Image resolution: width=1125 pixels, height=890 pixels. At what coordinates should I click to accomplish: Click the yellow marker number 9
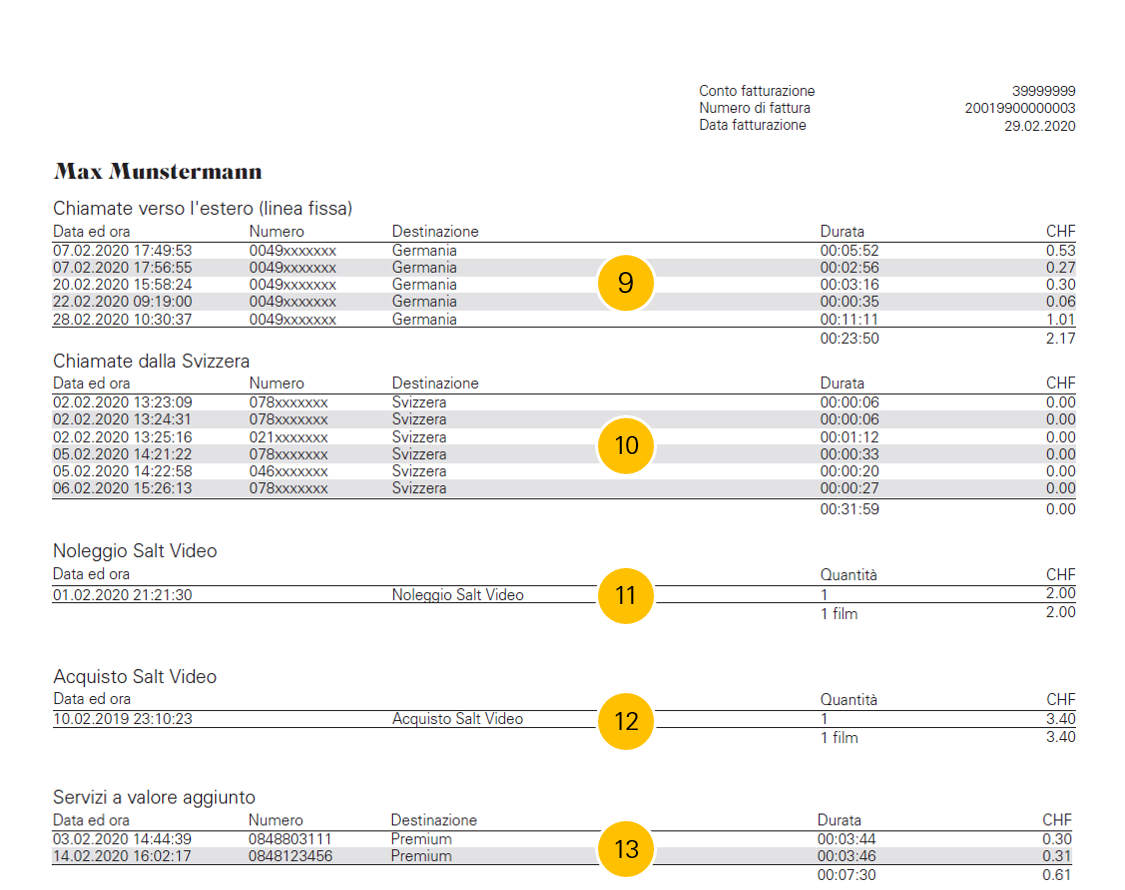point(625,284)
